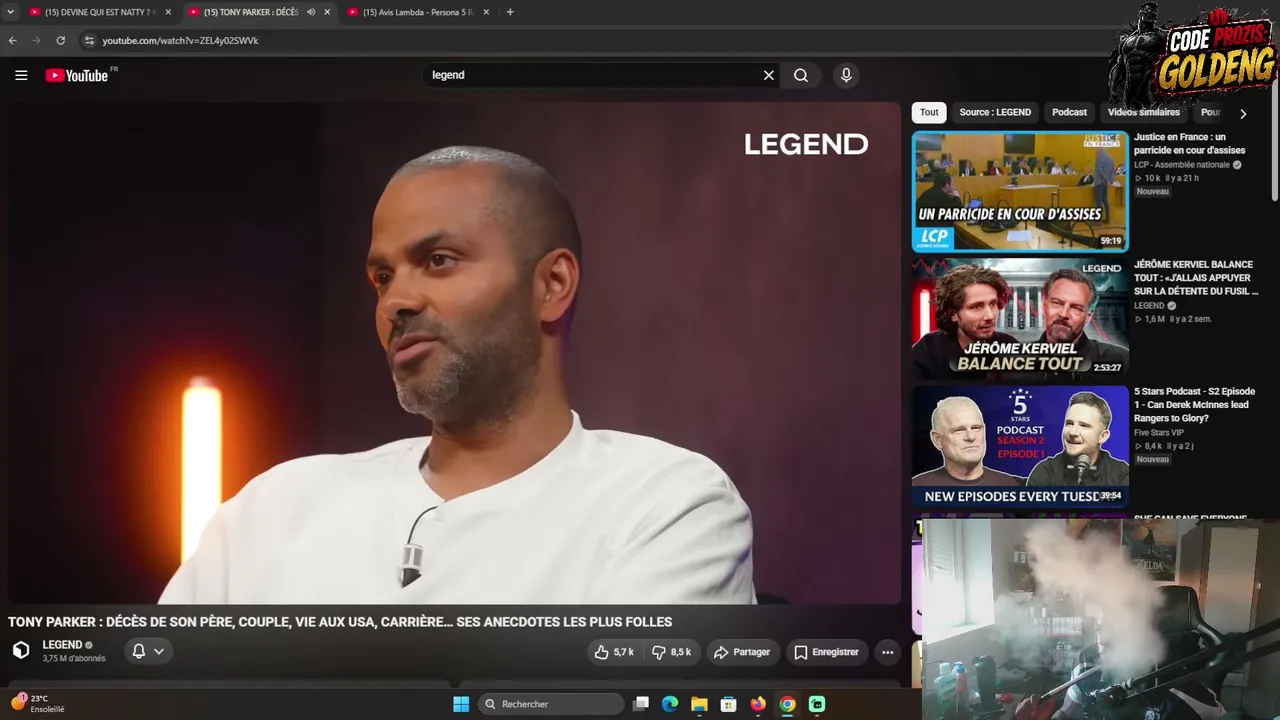Open the LEGEND channel avatar

[x=21, y=650]
